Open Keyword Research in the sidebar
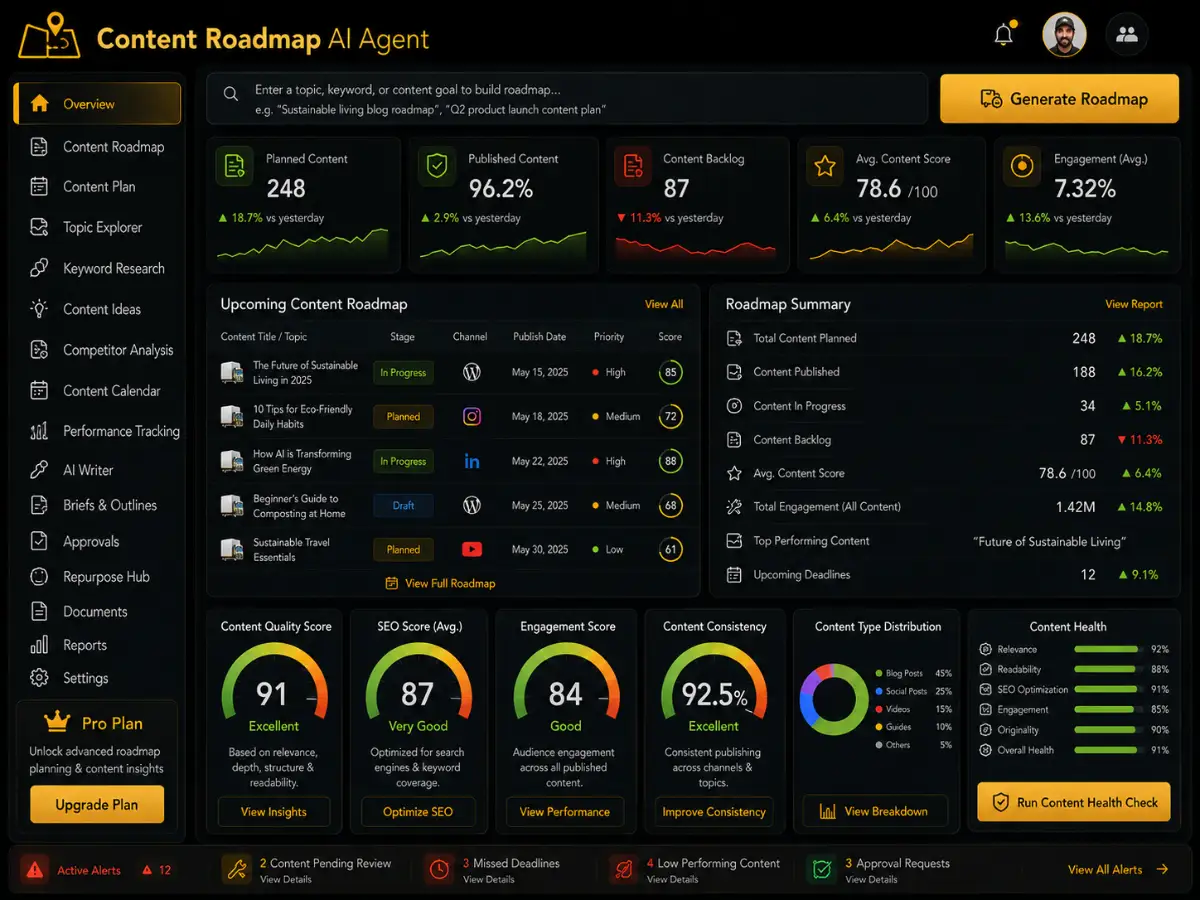Viewport: 1200px width, 900px height. coord(97,269)
